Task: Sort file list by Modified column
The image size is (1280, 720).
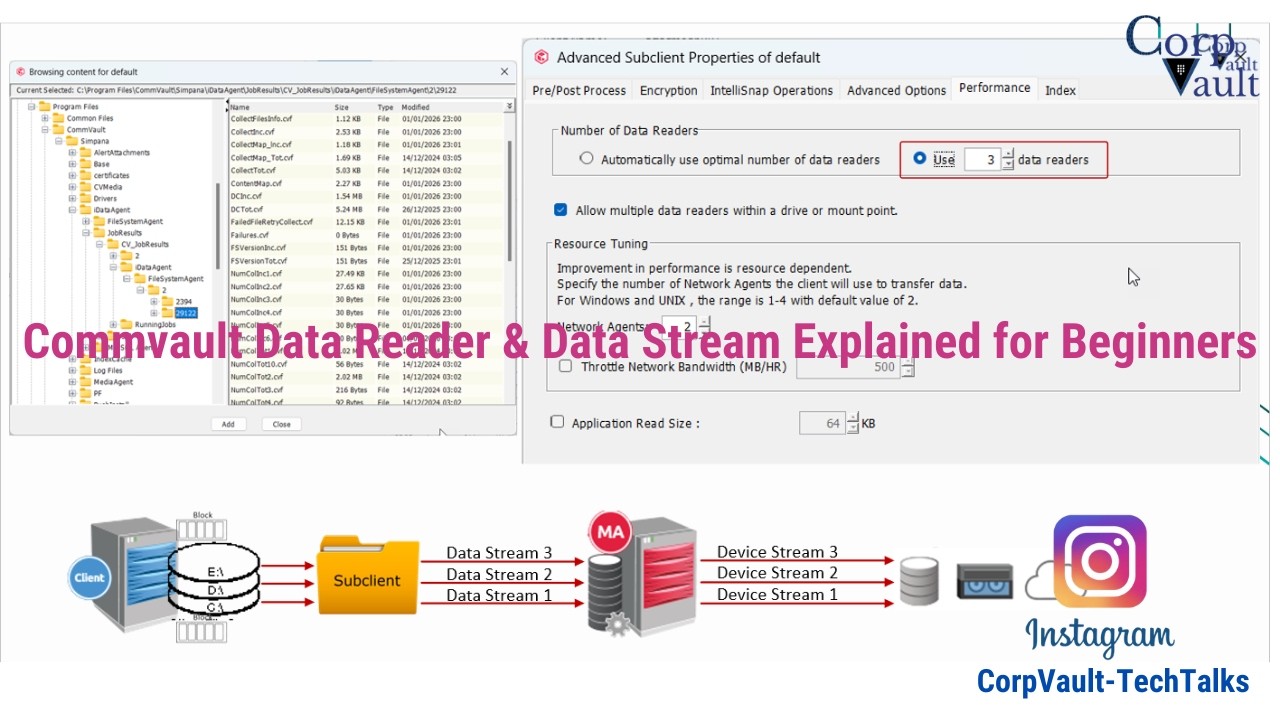Action: (451, 107)
